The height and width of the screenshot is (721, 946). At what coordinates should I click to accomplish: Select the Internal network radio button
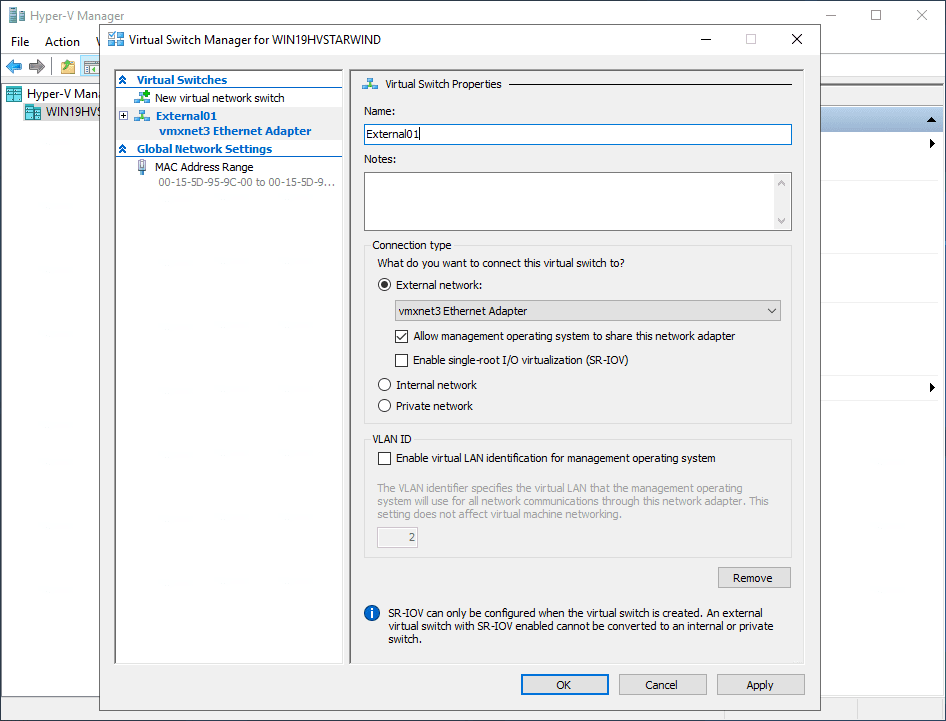coord(385,385)
